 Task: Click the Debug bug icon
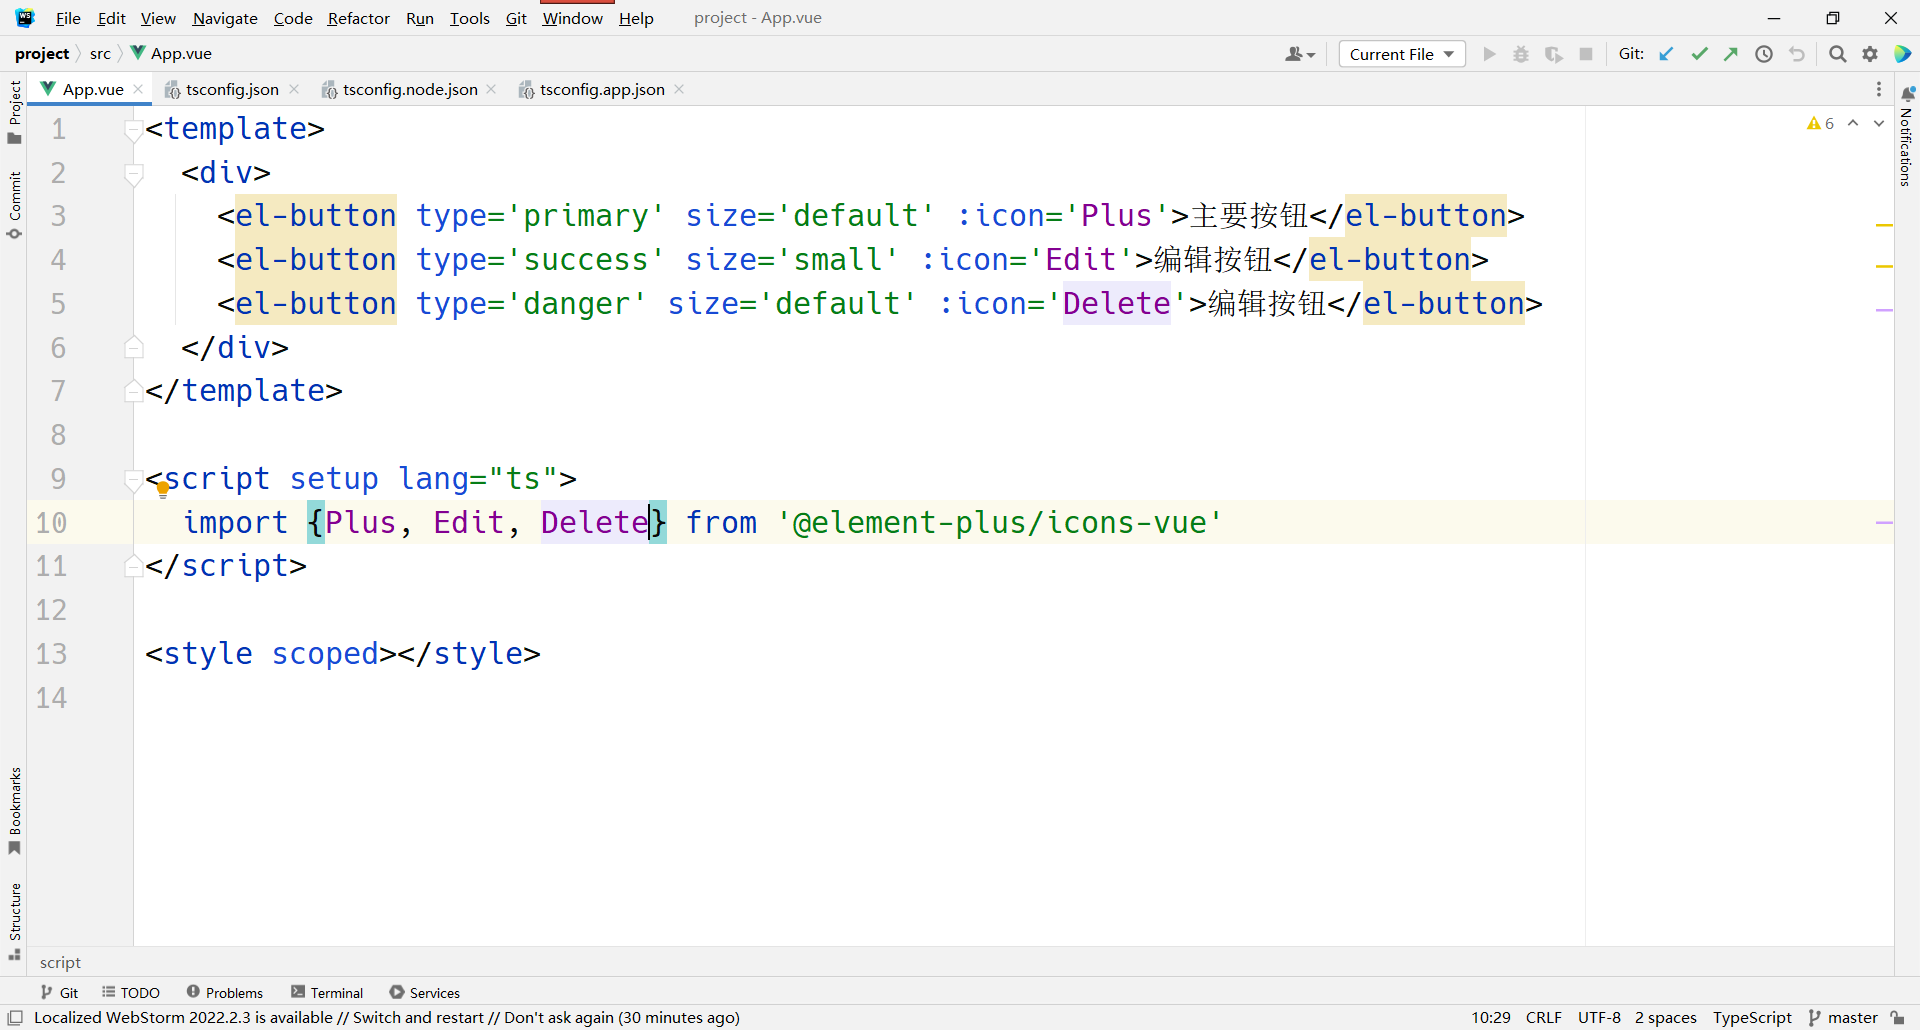pyautogui.click(x=1521, y=54)
